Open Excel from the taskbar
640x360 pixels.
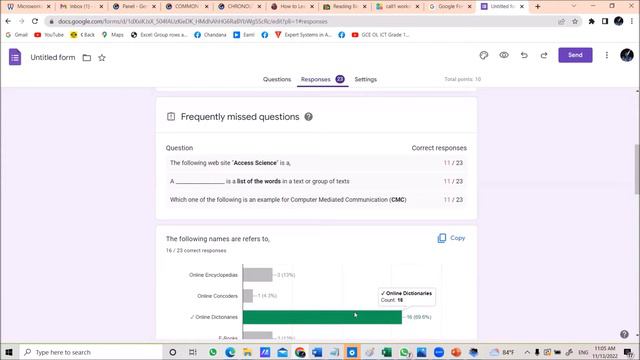(387, 352)
